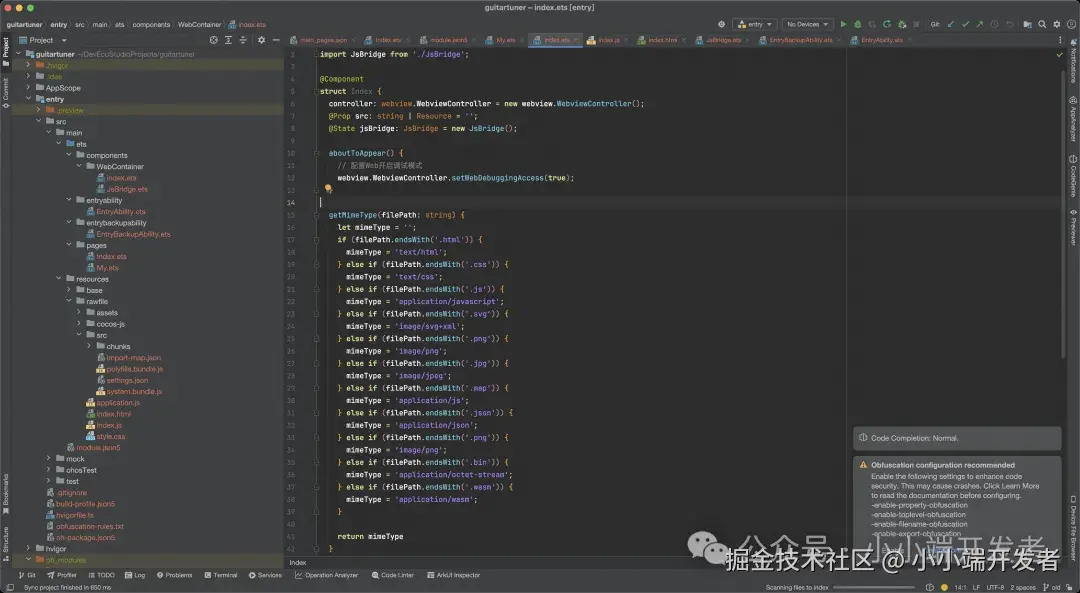This screenshot has width=1080, height=593.
Task: Collapse the resources folder
Action: click(x=59, y=279)
